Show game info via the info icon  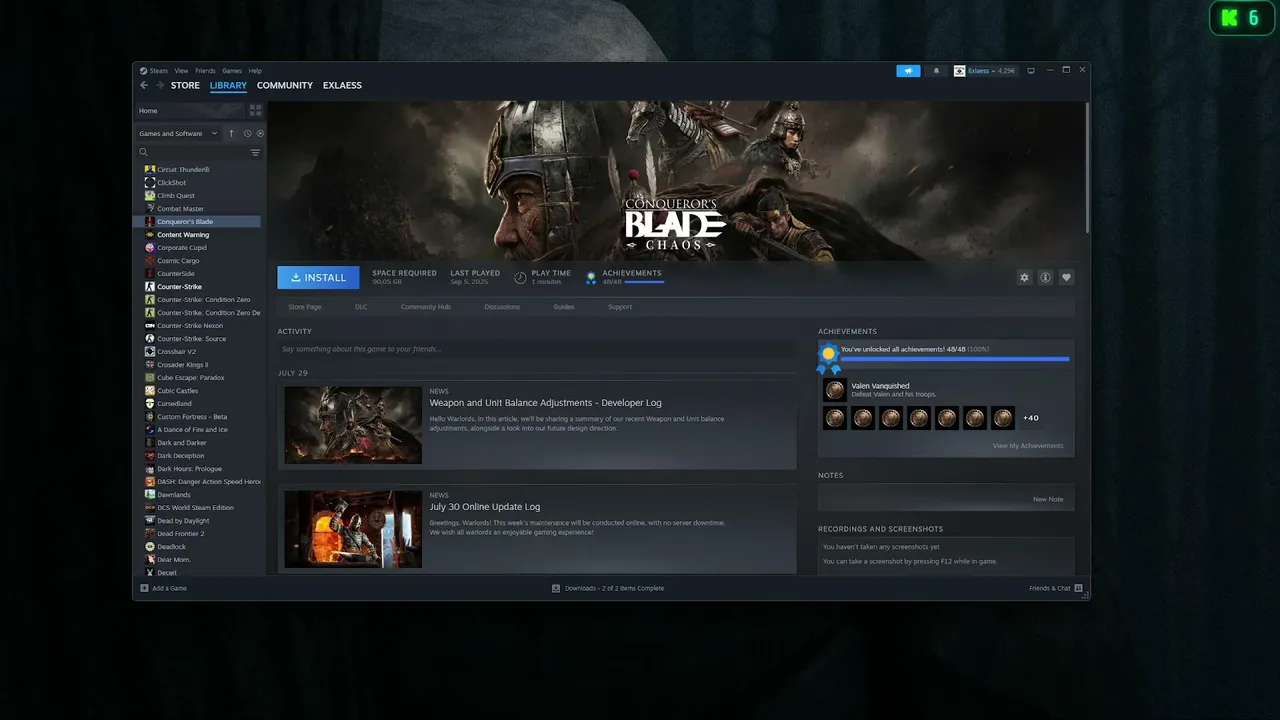(x=1045, y=277)
